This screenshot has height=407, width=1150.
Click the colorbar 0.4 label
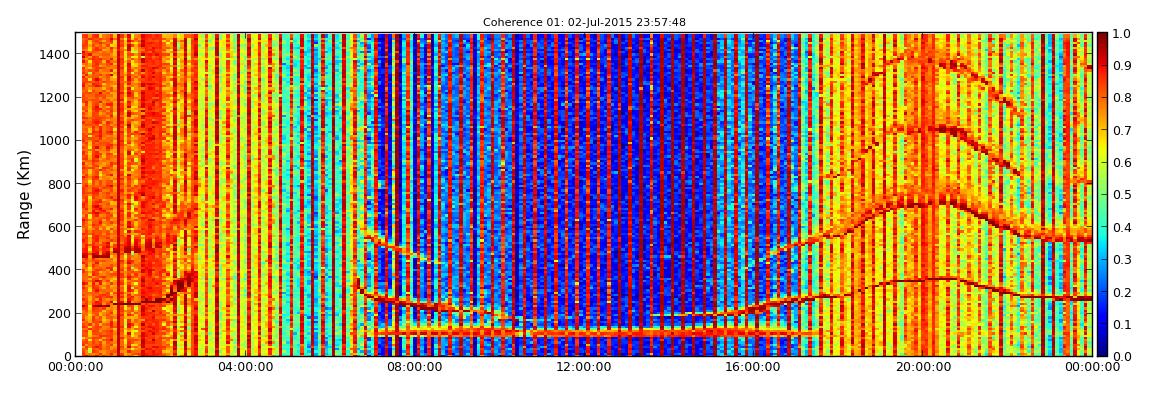coord(1121,227)
